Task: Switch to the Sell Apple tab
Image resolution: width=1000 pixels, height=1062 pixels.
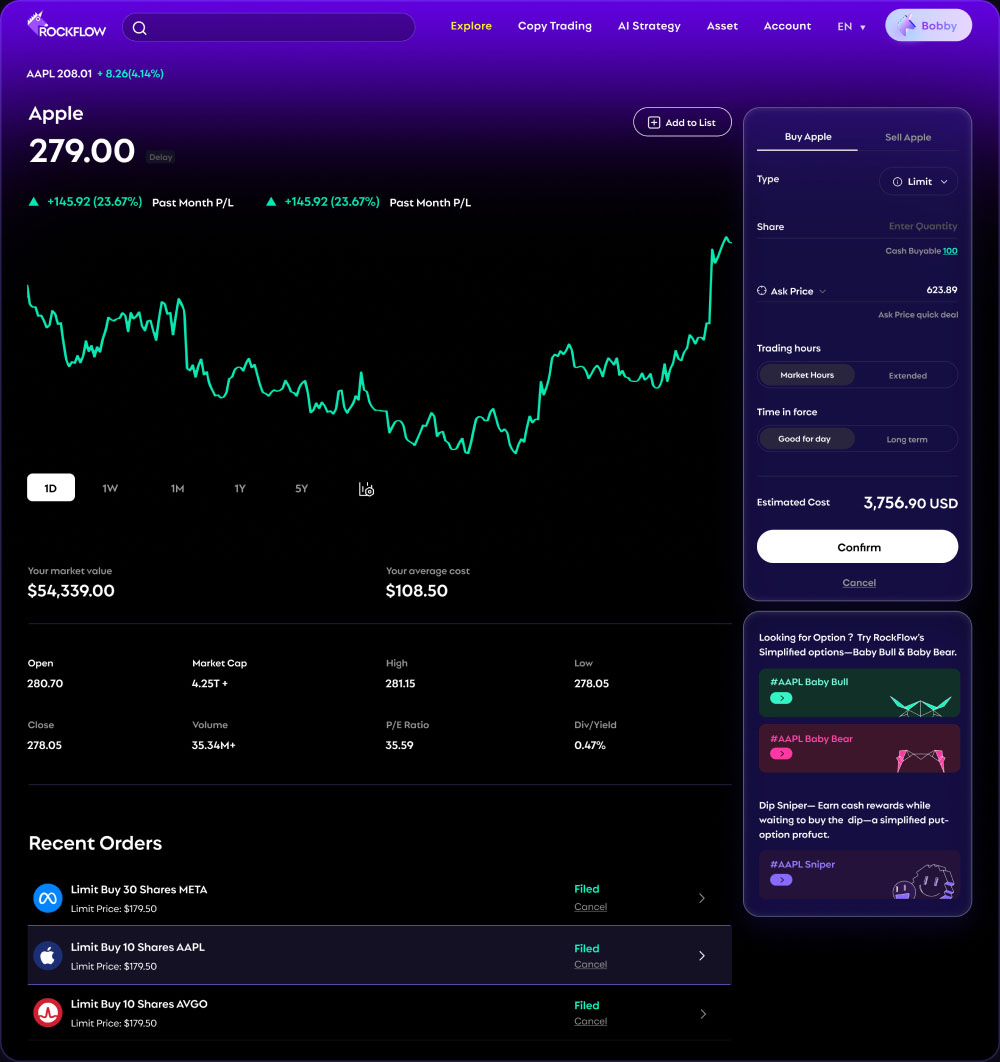Action: point(908,137)
